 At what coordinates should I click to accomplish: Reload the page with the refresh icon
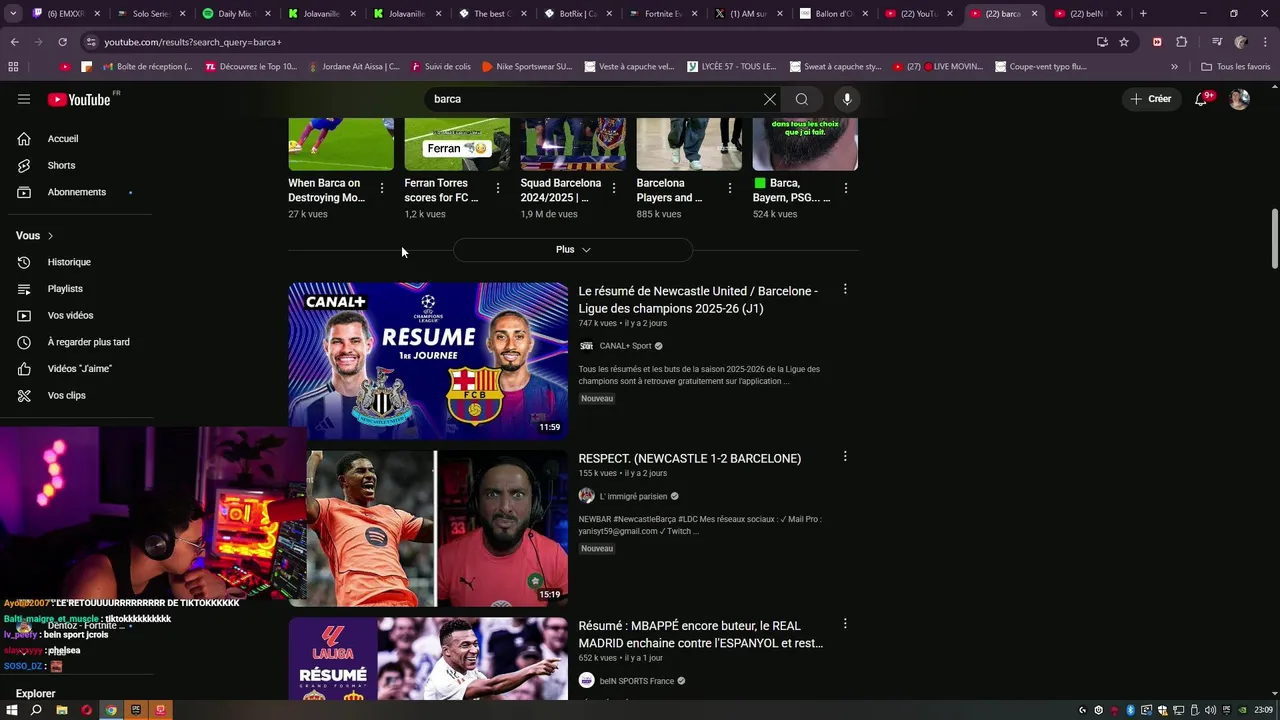click(x=62, y=42)
